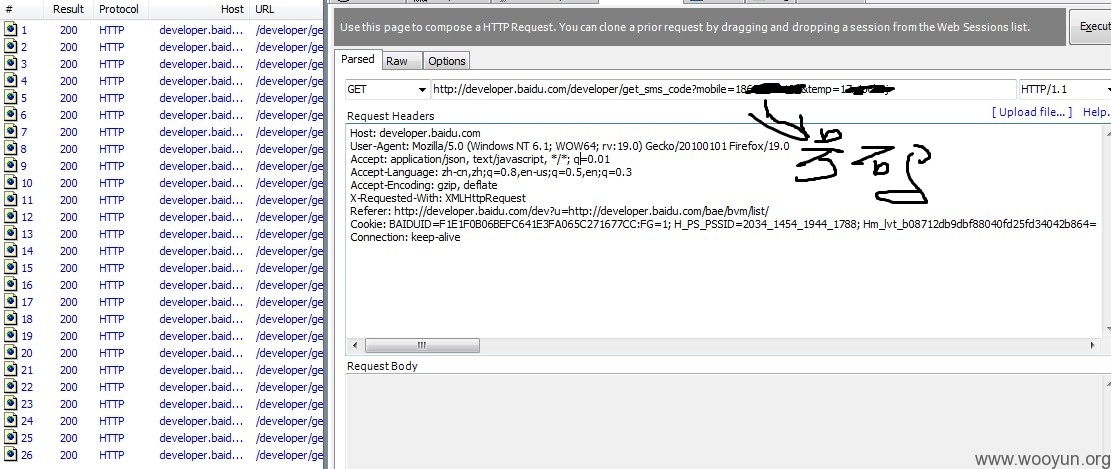Image resolution: width=1111 pixels, height=469 pixels.
Task: Select the session icon for row 9
Action: (x=11, y=166)
